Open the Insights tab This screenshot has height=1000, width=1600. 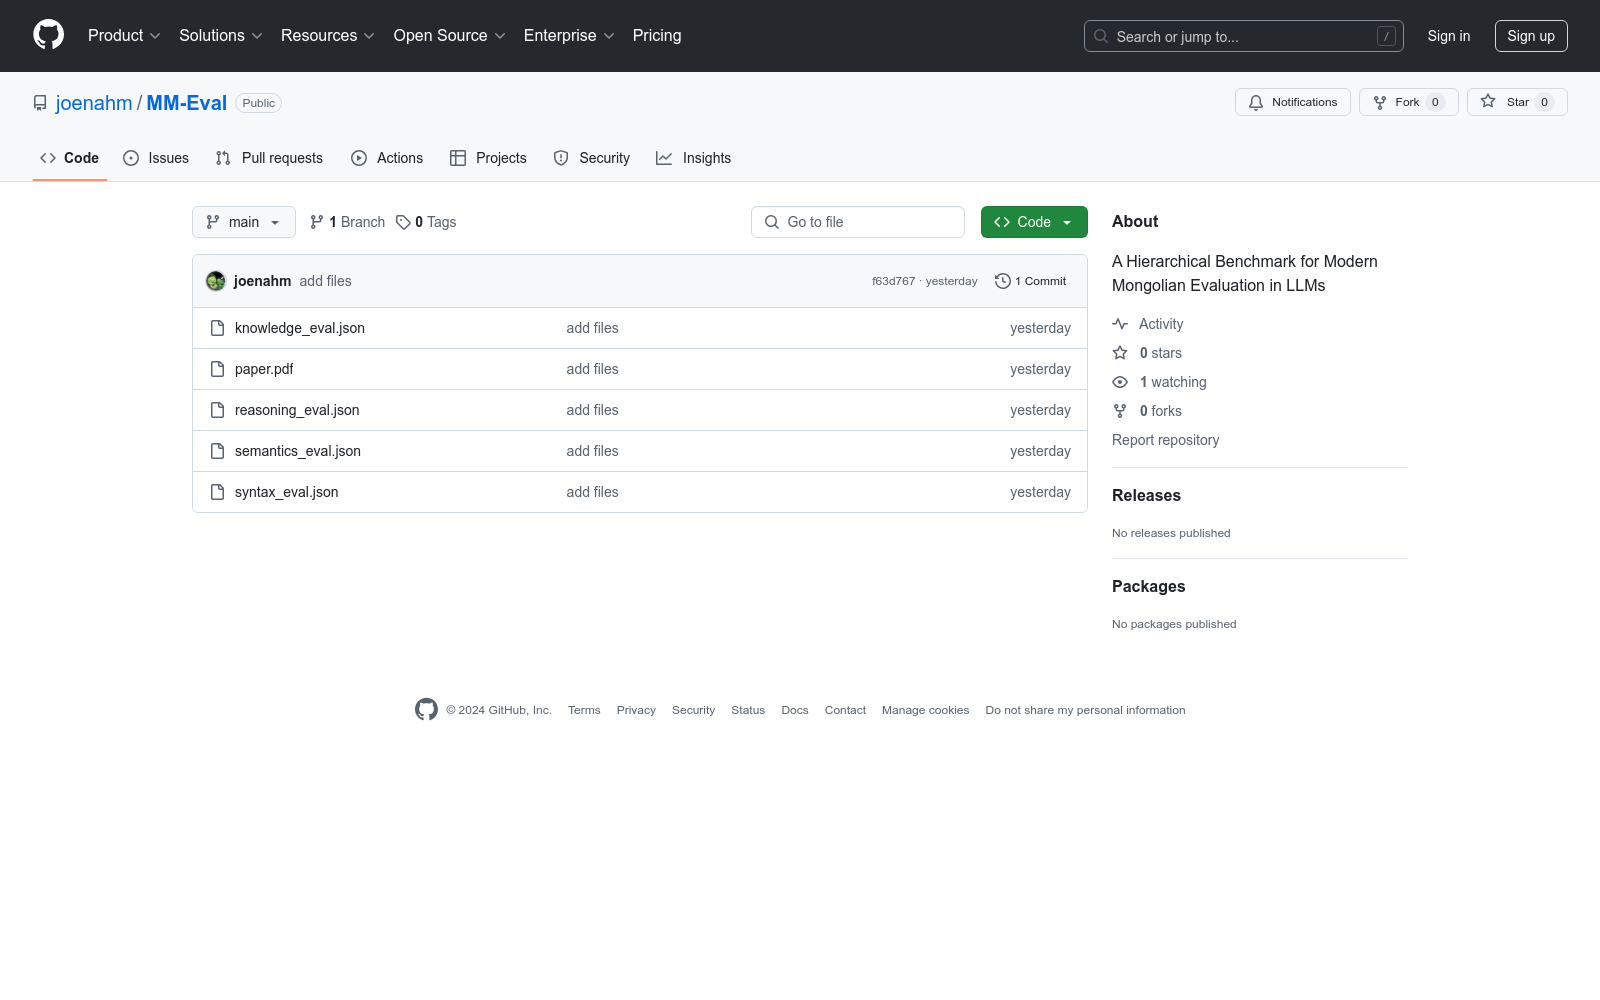[x=694, y=158]
